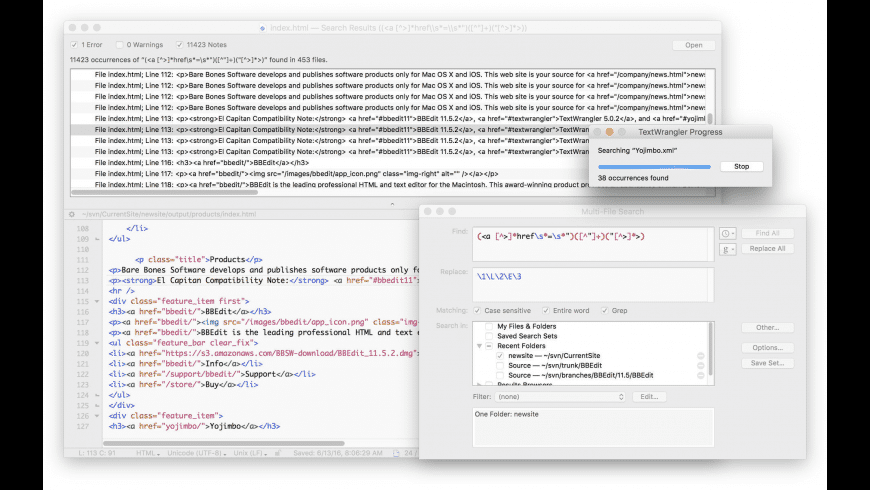Toggle the 11423 Notes checkbox
The image size is (870, 490).
[x=179, y=45]
